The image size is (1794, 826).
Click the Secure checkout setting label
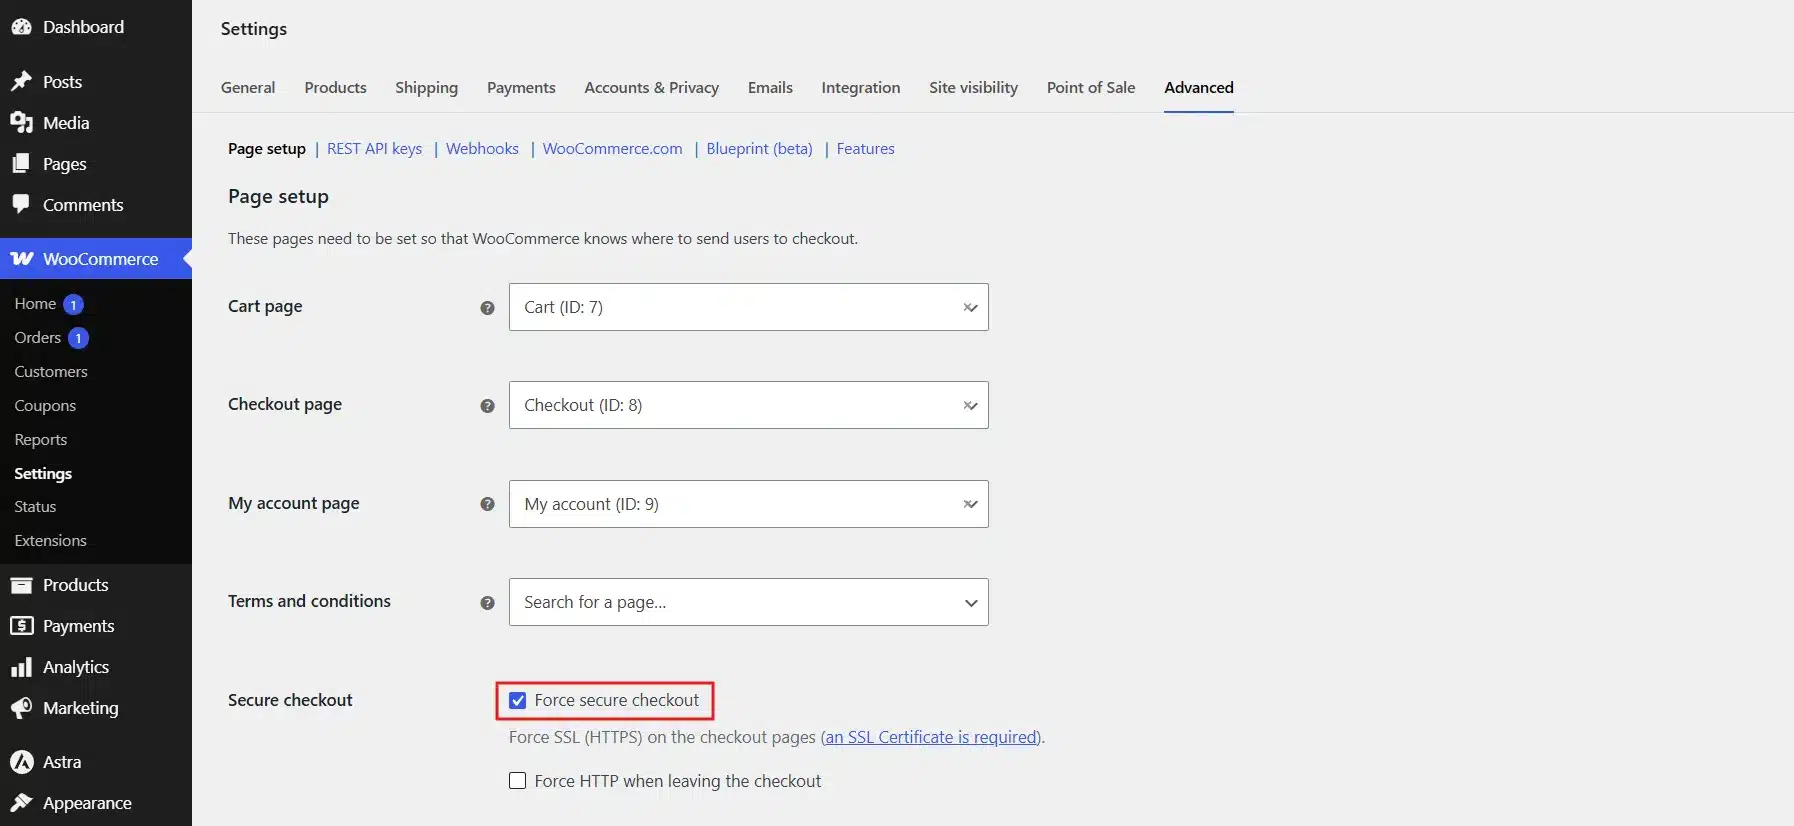(290, 700)
